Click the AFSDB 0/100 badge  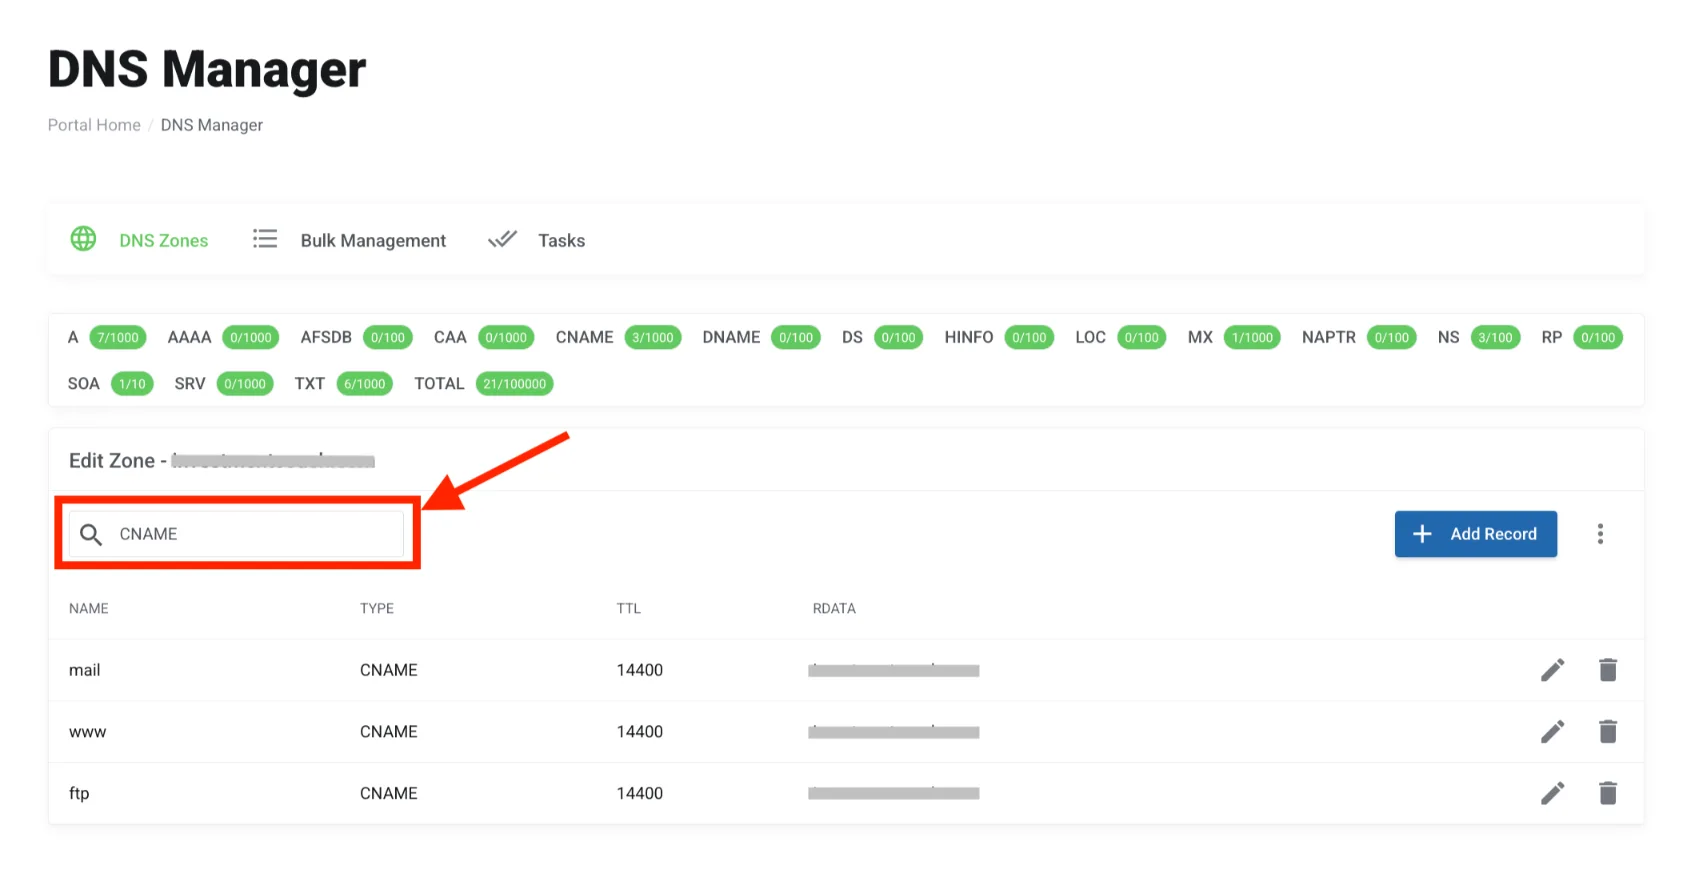point(388,338)
